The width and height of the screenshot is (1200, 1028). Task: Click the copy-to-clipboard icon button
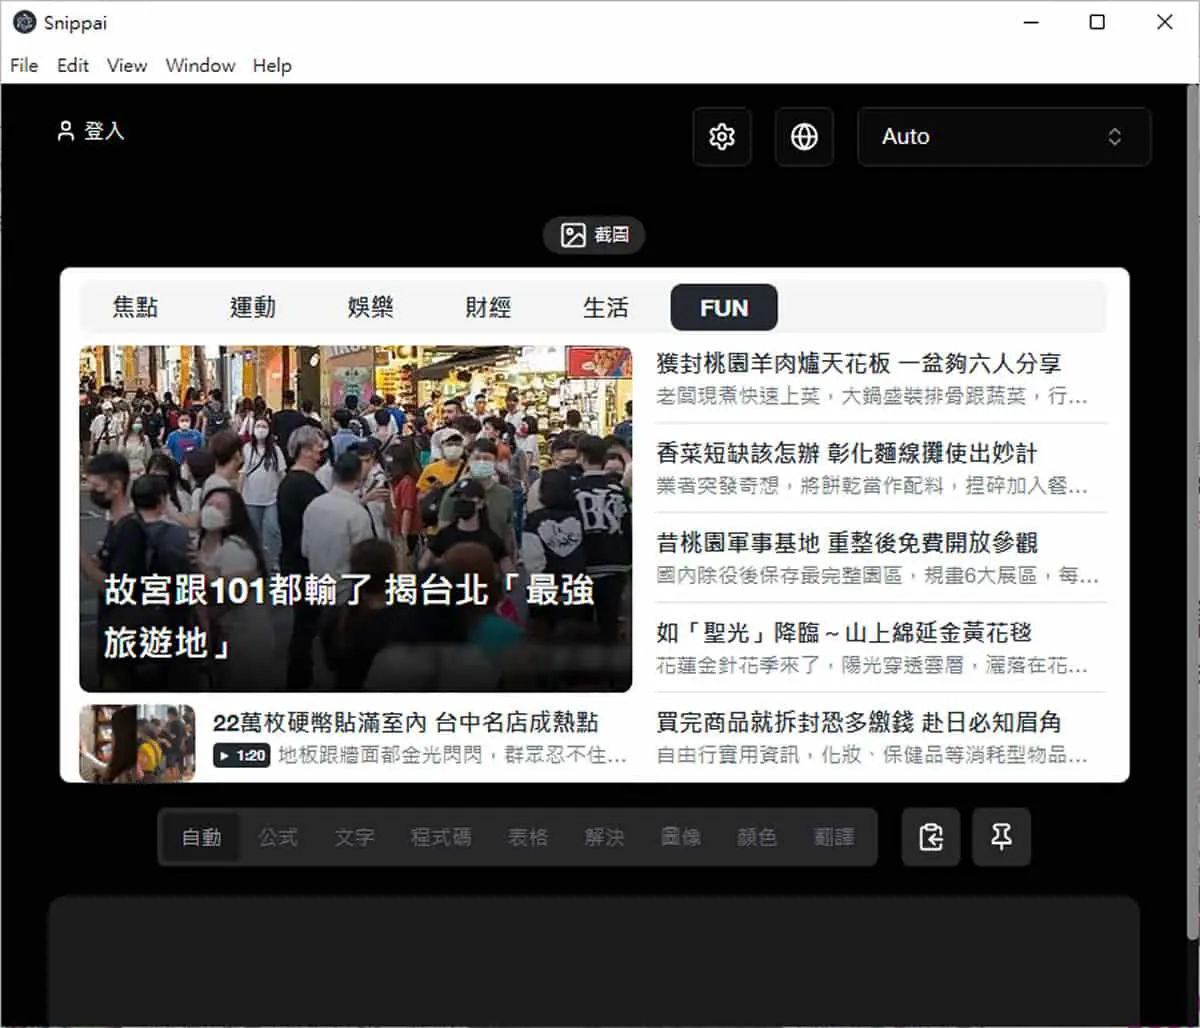[931, 837]
